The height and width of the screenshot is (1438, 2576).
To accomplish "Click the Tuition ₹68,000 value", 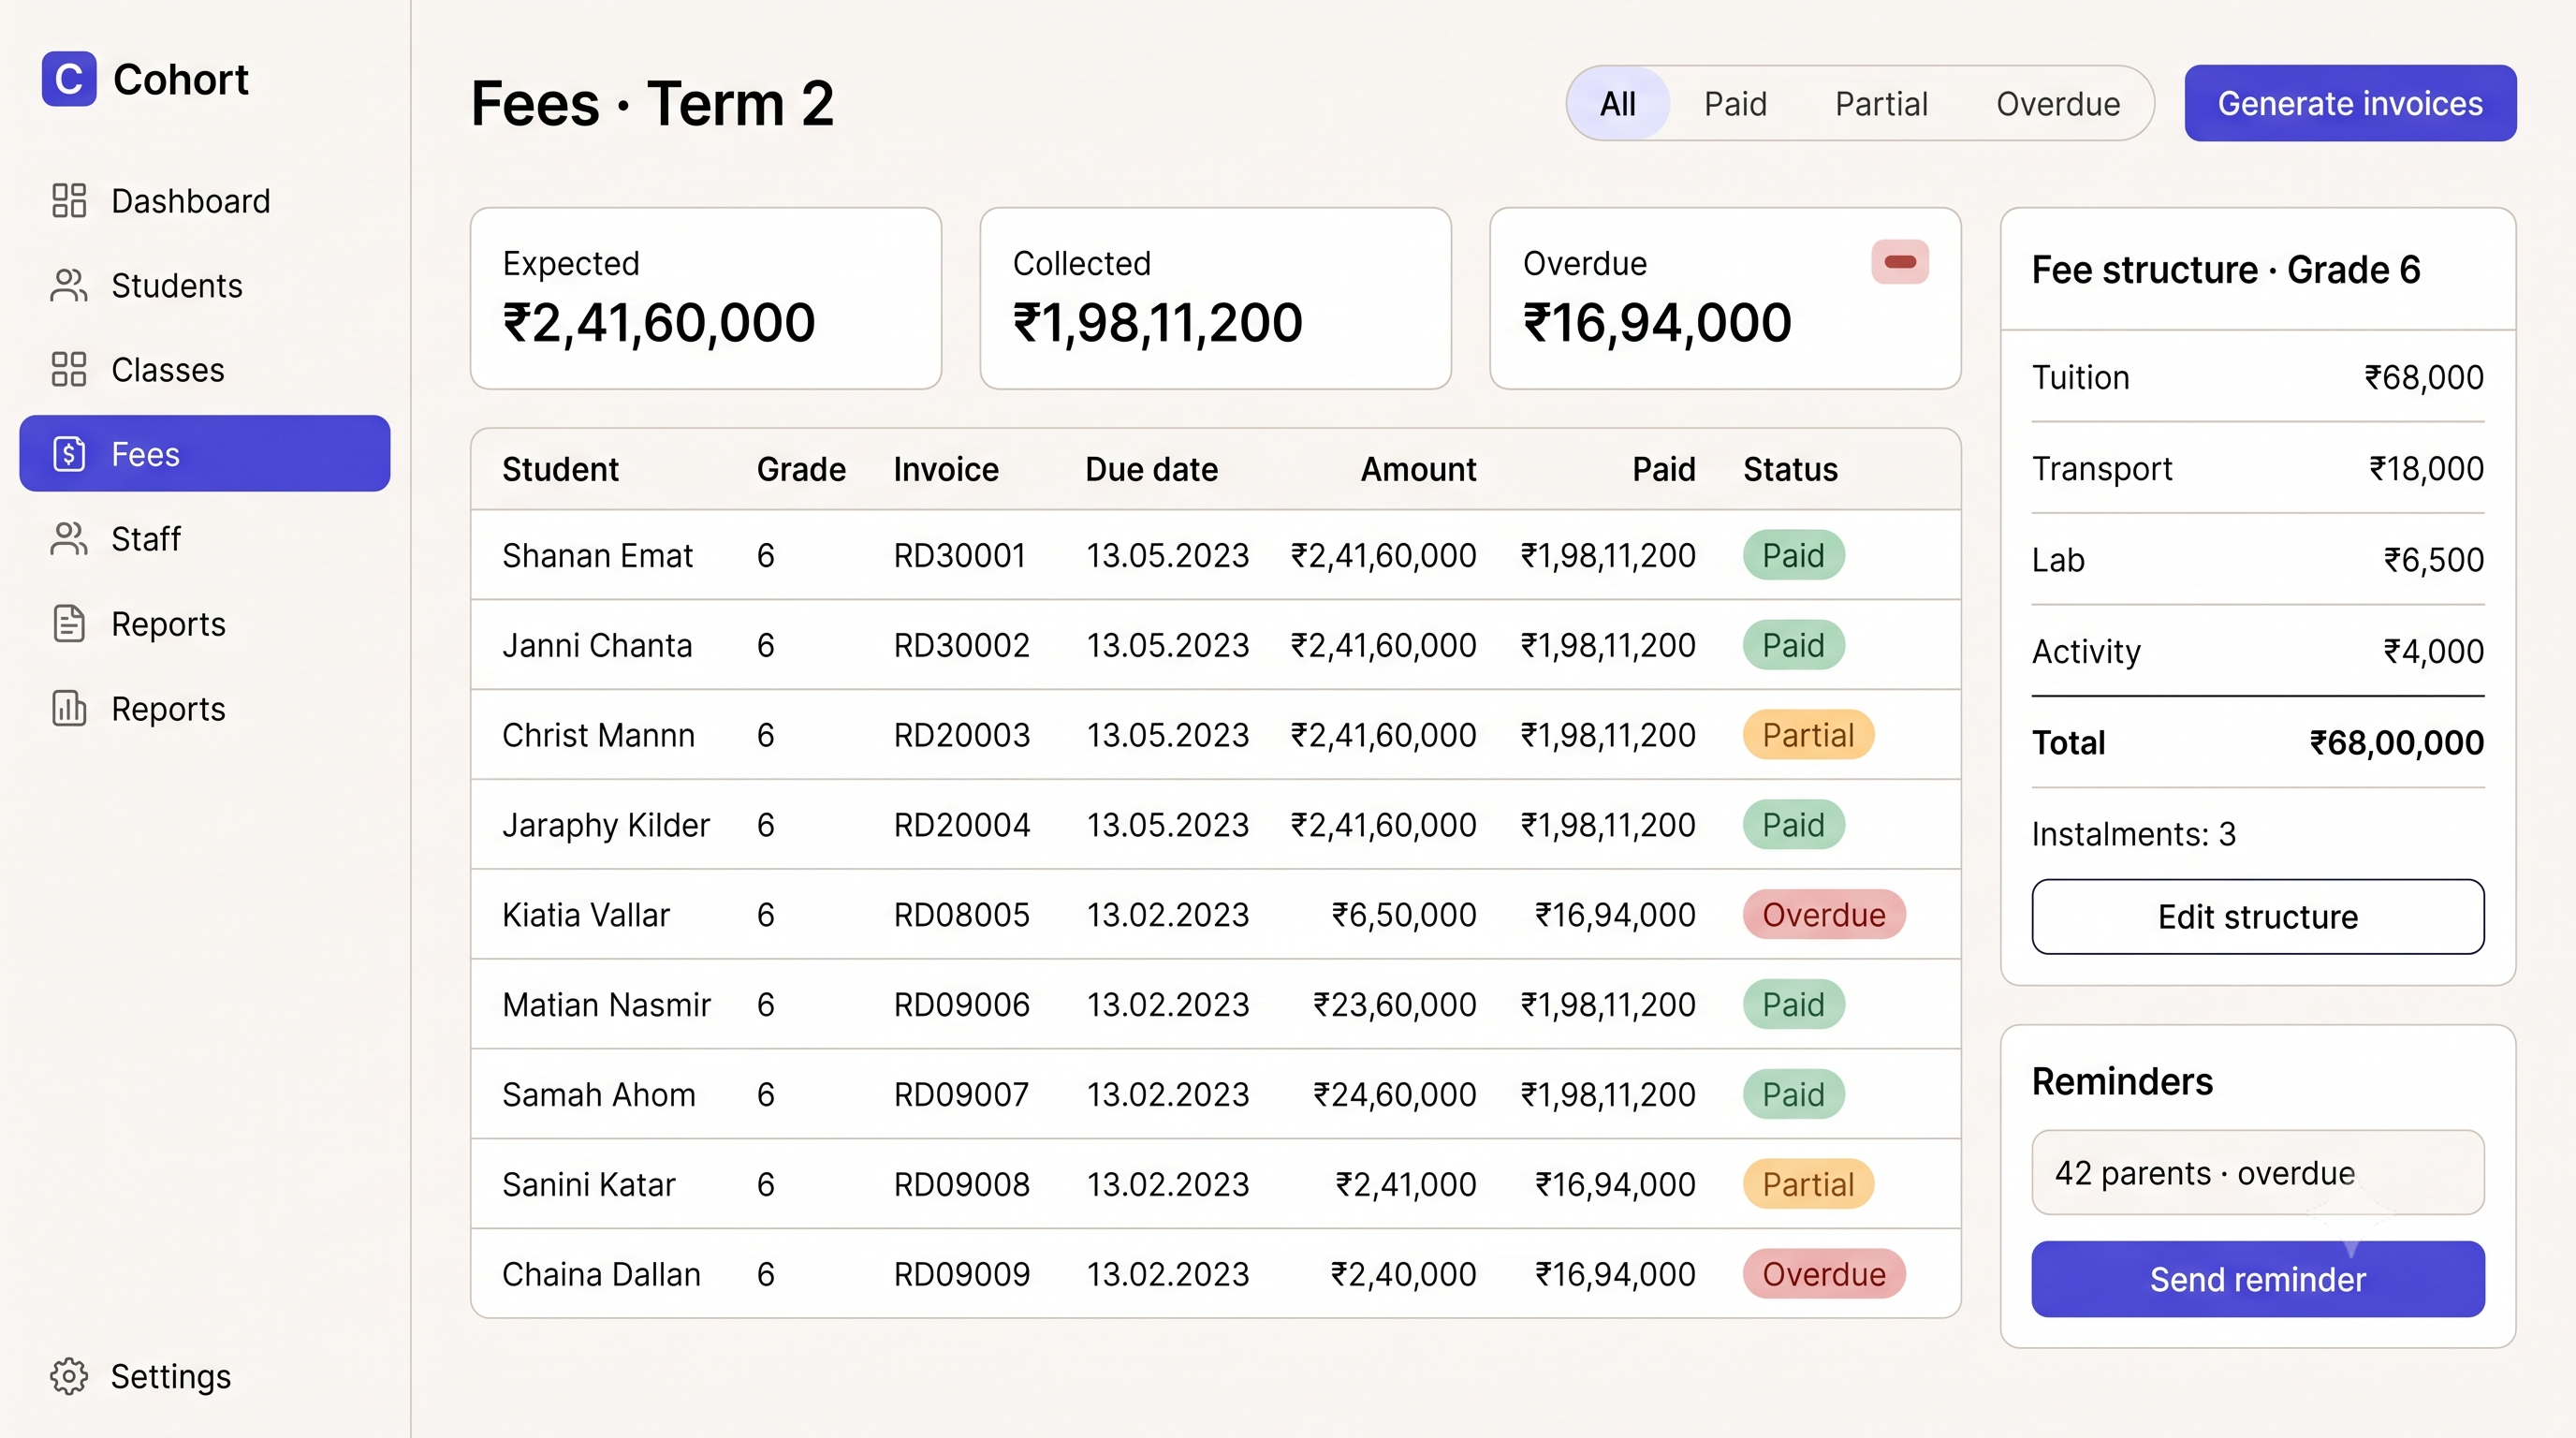I will click(x=2423, y=377).
